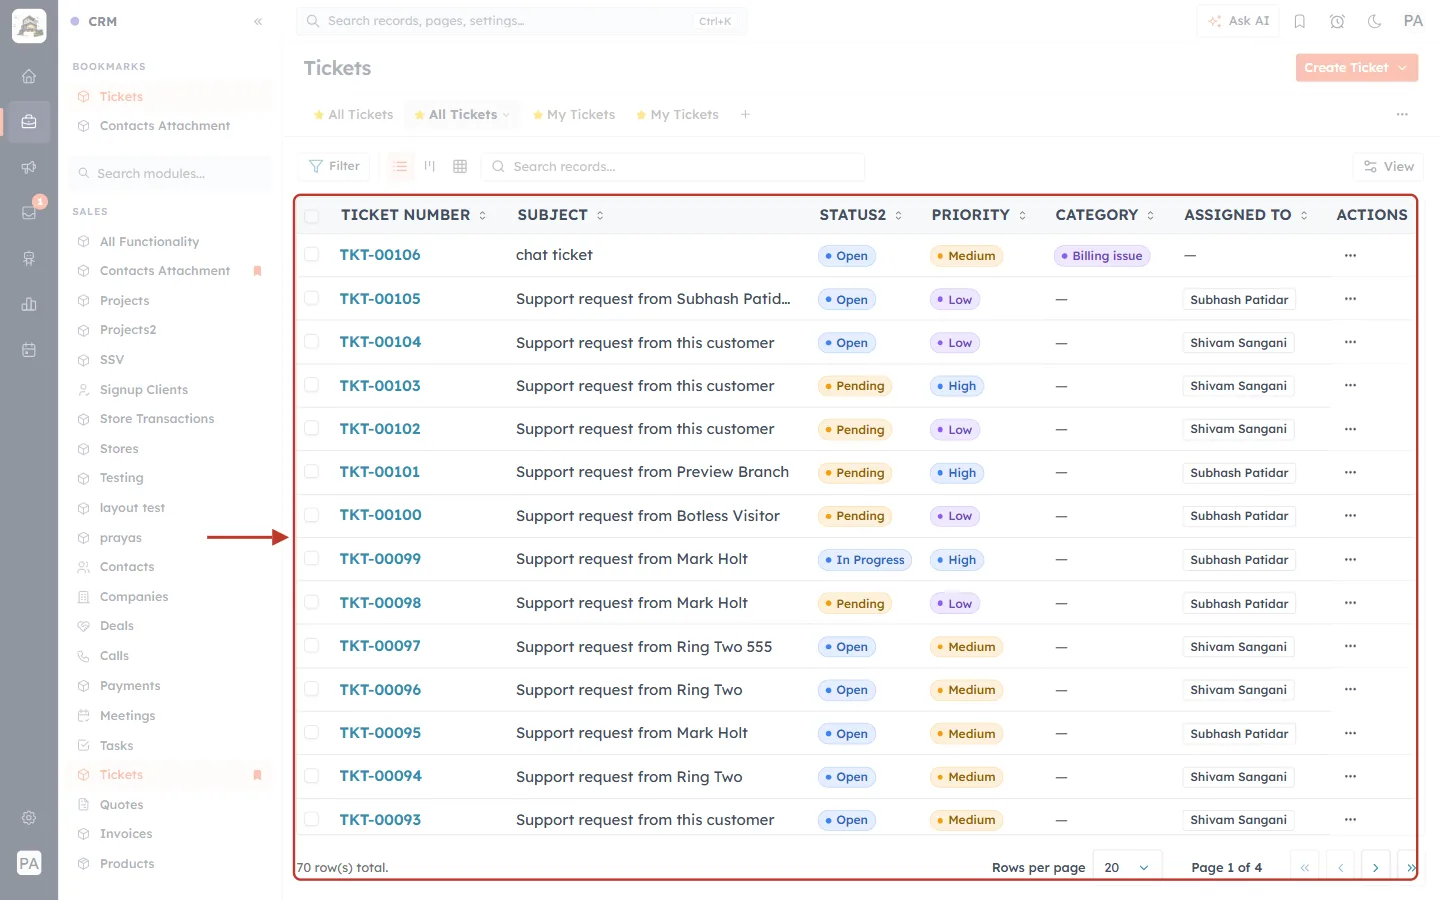Collapse the CRM sidebar with double chevron
The image size is (1440, 900).
pyautogui.click(x=258, y=21)
